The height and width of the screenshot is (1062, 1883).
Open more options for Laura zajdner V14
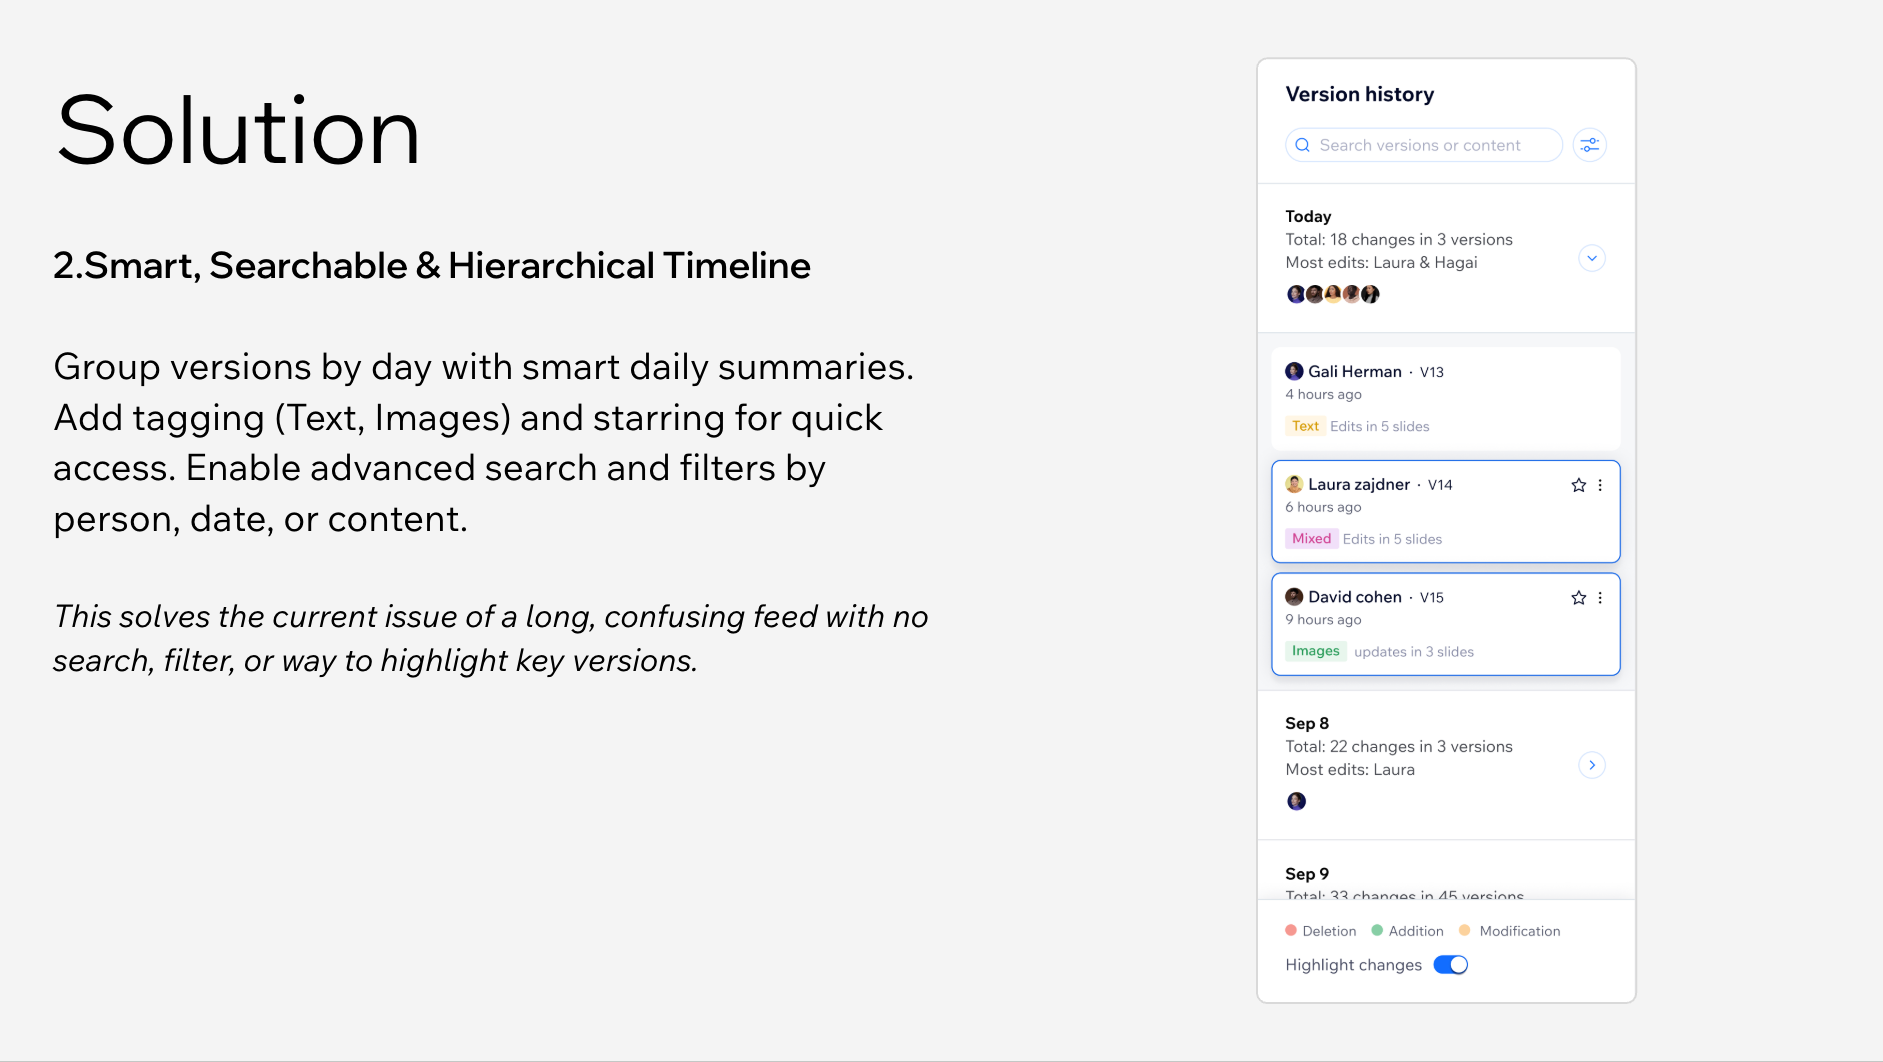(x=1600, y=485)
